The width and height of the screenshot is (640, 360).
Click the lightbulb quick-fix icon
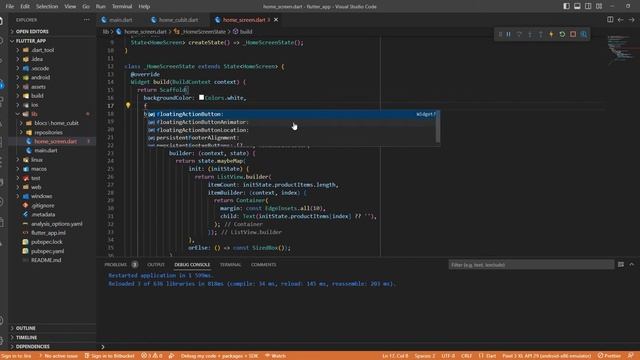(128, 105)
